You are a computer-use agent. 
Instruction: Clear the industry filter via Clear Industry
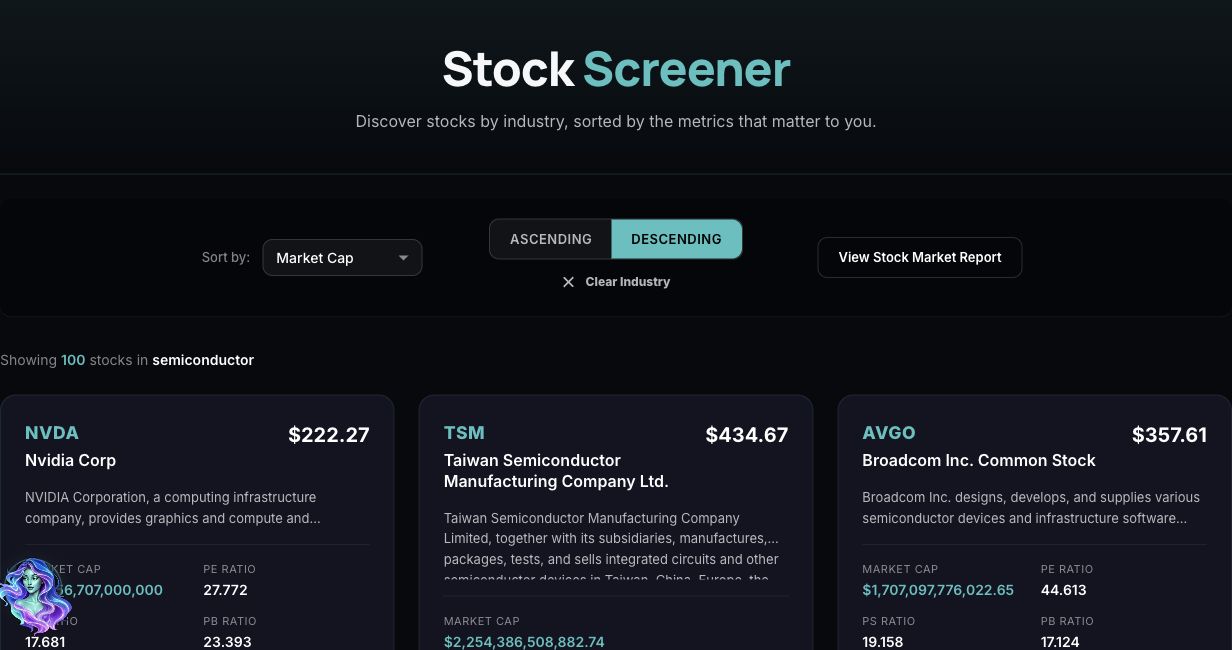(616, 282)
